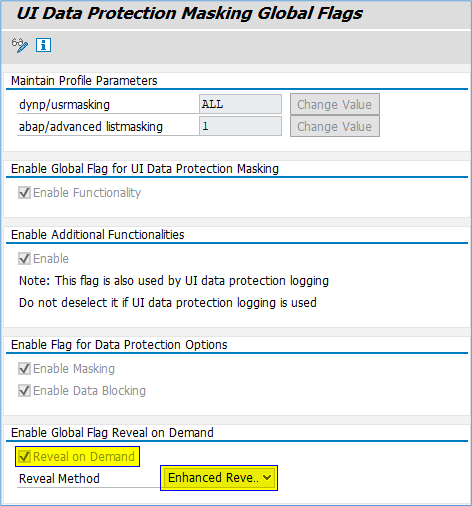Image resolution: width=472 pixels, height=506 pixels.
Task: Toggle Enable checkbox under Additional Functionalities
Action: 24,259
